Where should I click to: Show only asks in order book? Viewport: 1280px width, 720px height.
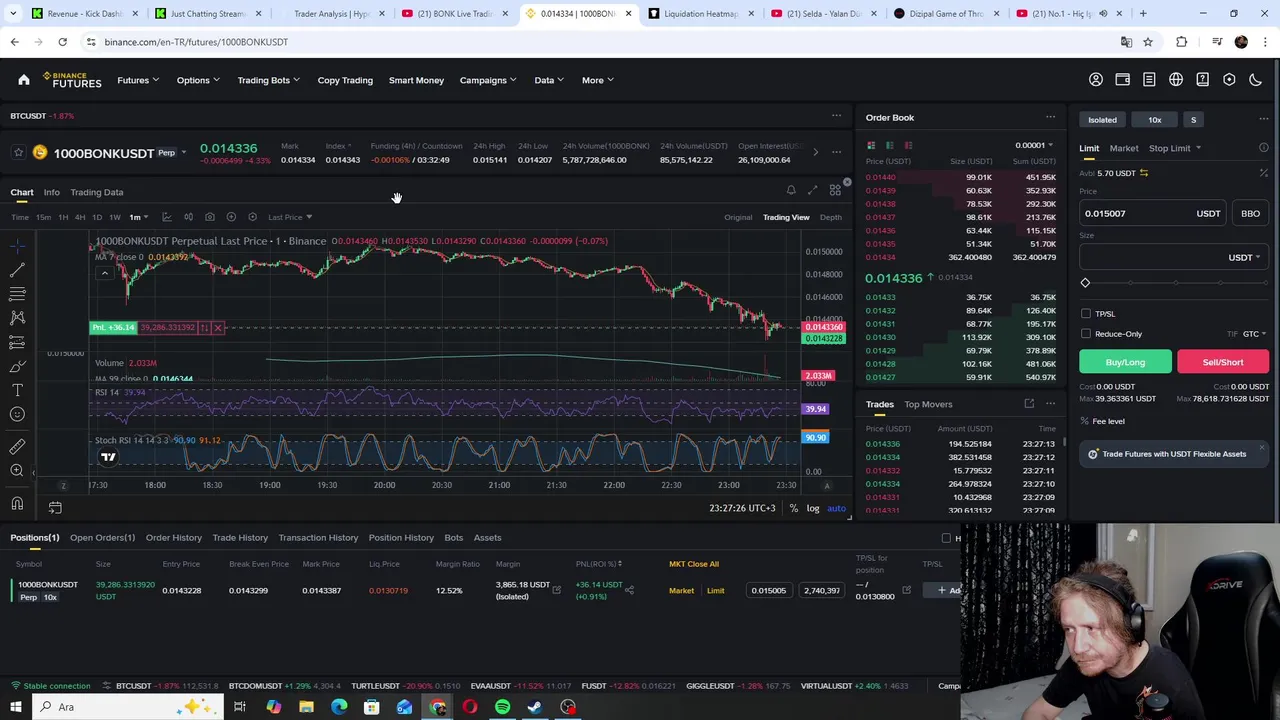pos(908,145)
